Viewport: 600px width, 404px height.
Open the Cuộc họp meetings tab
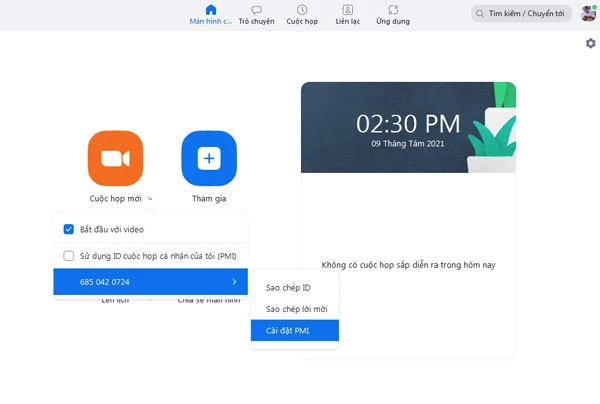point(302,15)
